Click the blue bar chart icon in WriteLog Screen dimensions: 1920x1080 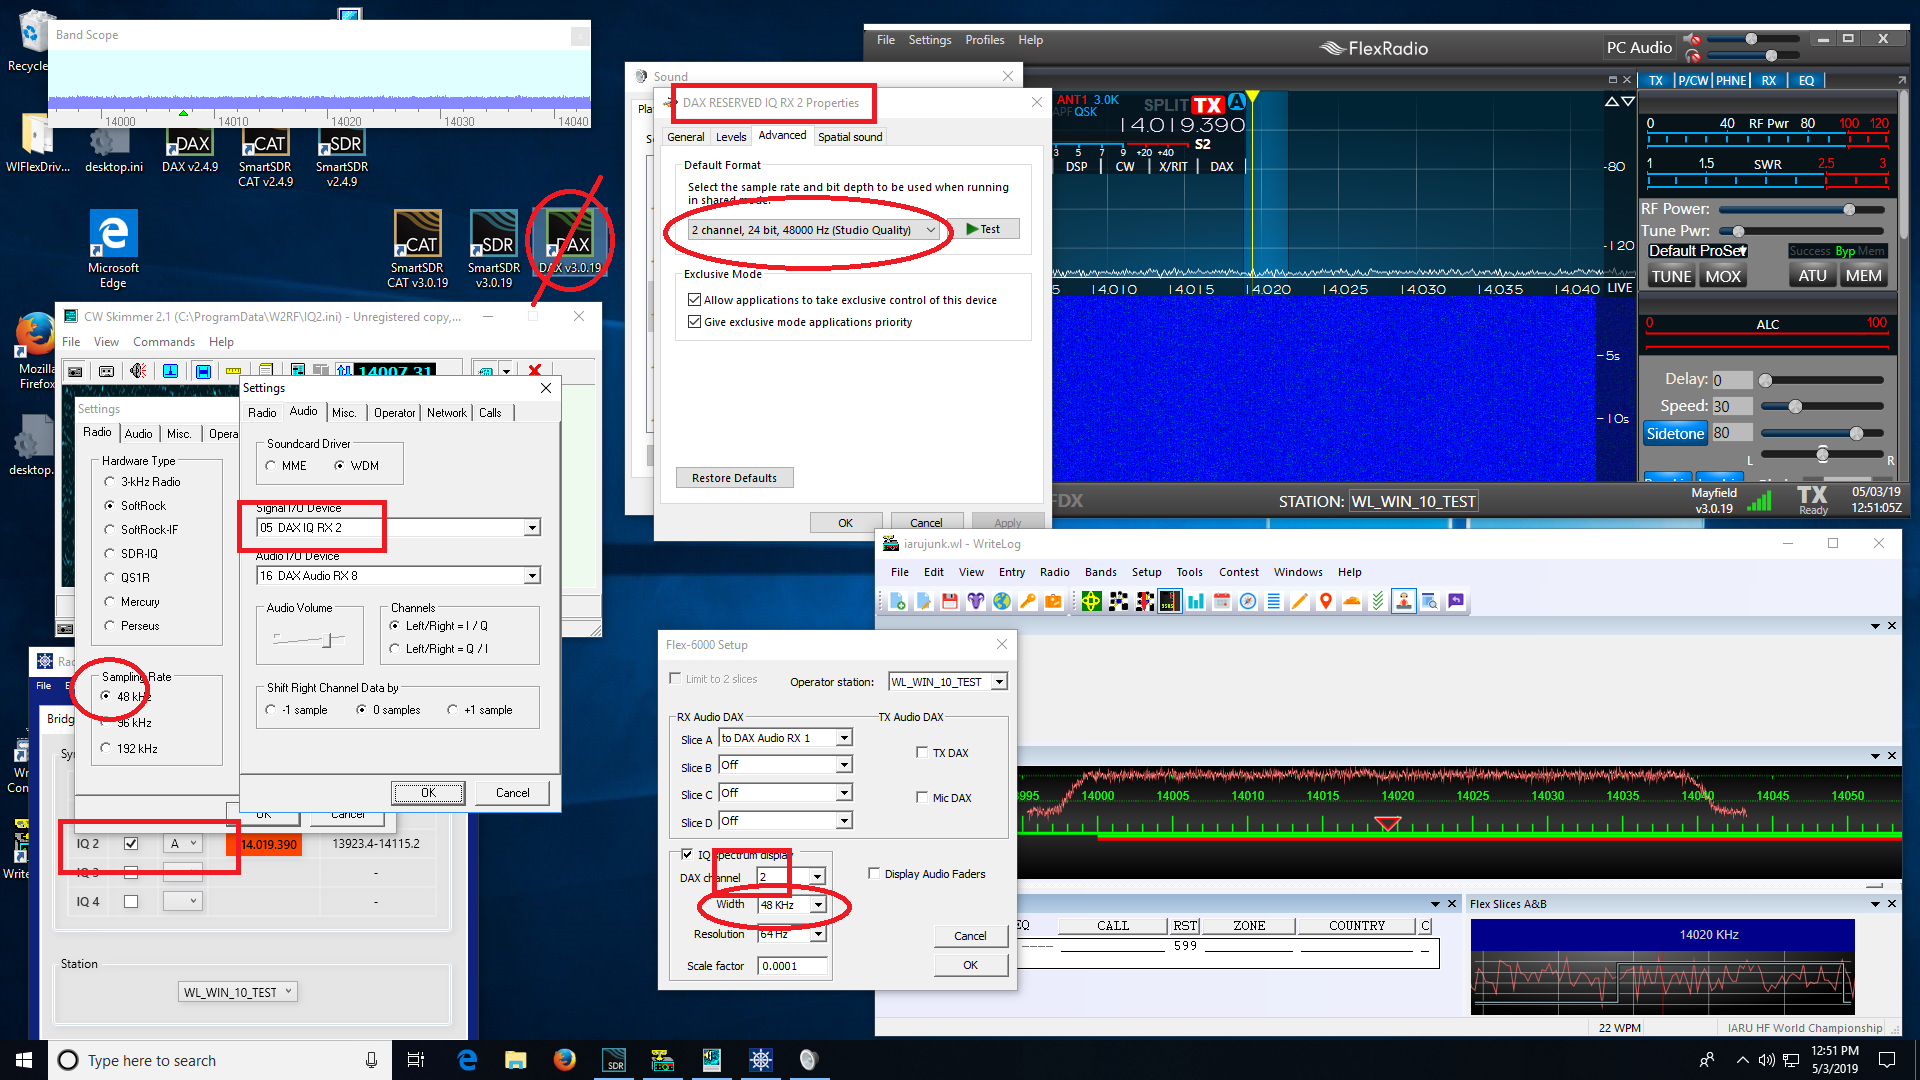point(1196,601)
